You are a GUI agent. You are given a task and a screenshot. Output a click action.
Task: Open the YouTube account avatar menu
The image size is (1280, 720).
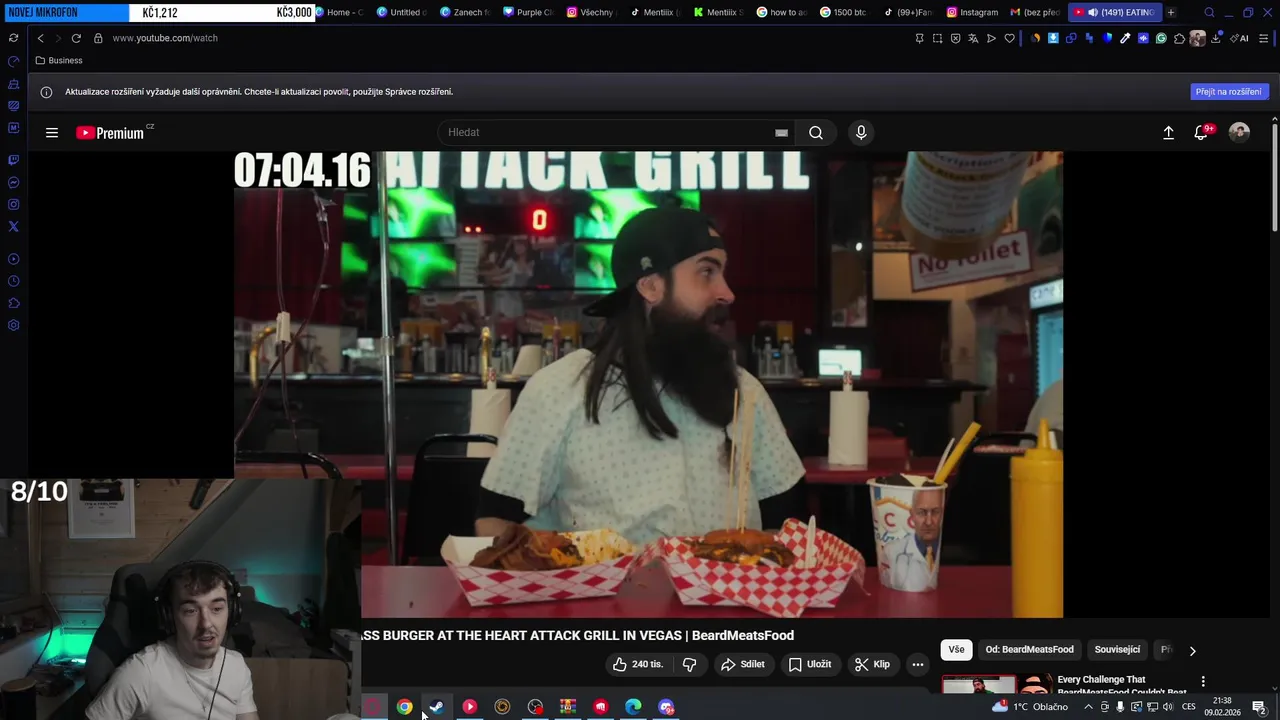click(1239, 133)
